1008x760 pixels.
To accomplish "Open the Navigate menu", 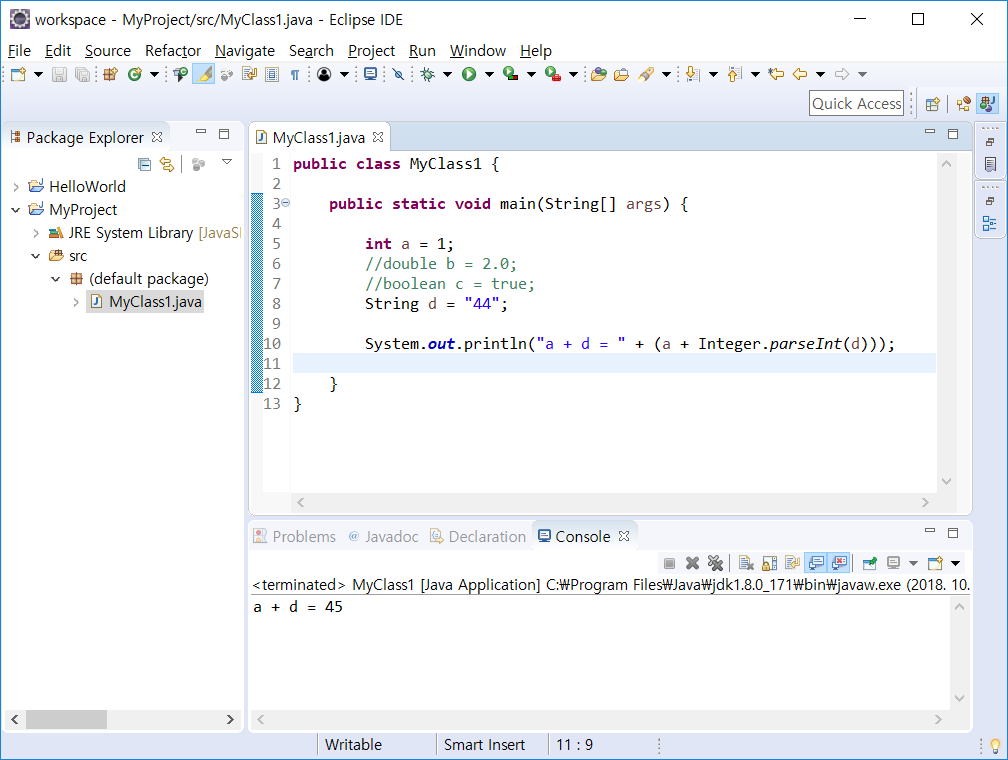I will (245, 51).
